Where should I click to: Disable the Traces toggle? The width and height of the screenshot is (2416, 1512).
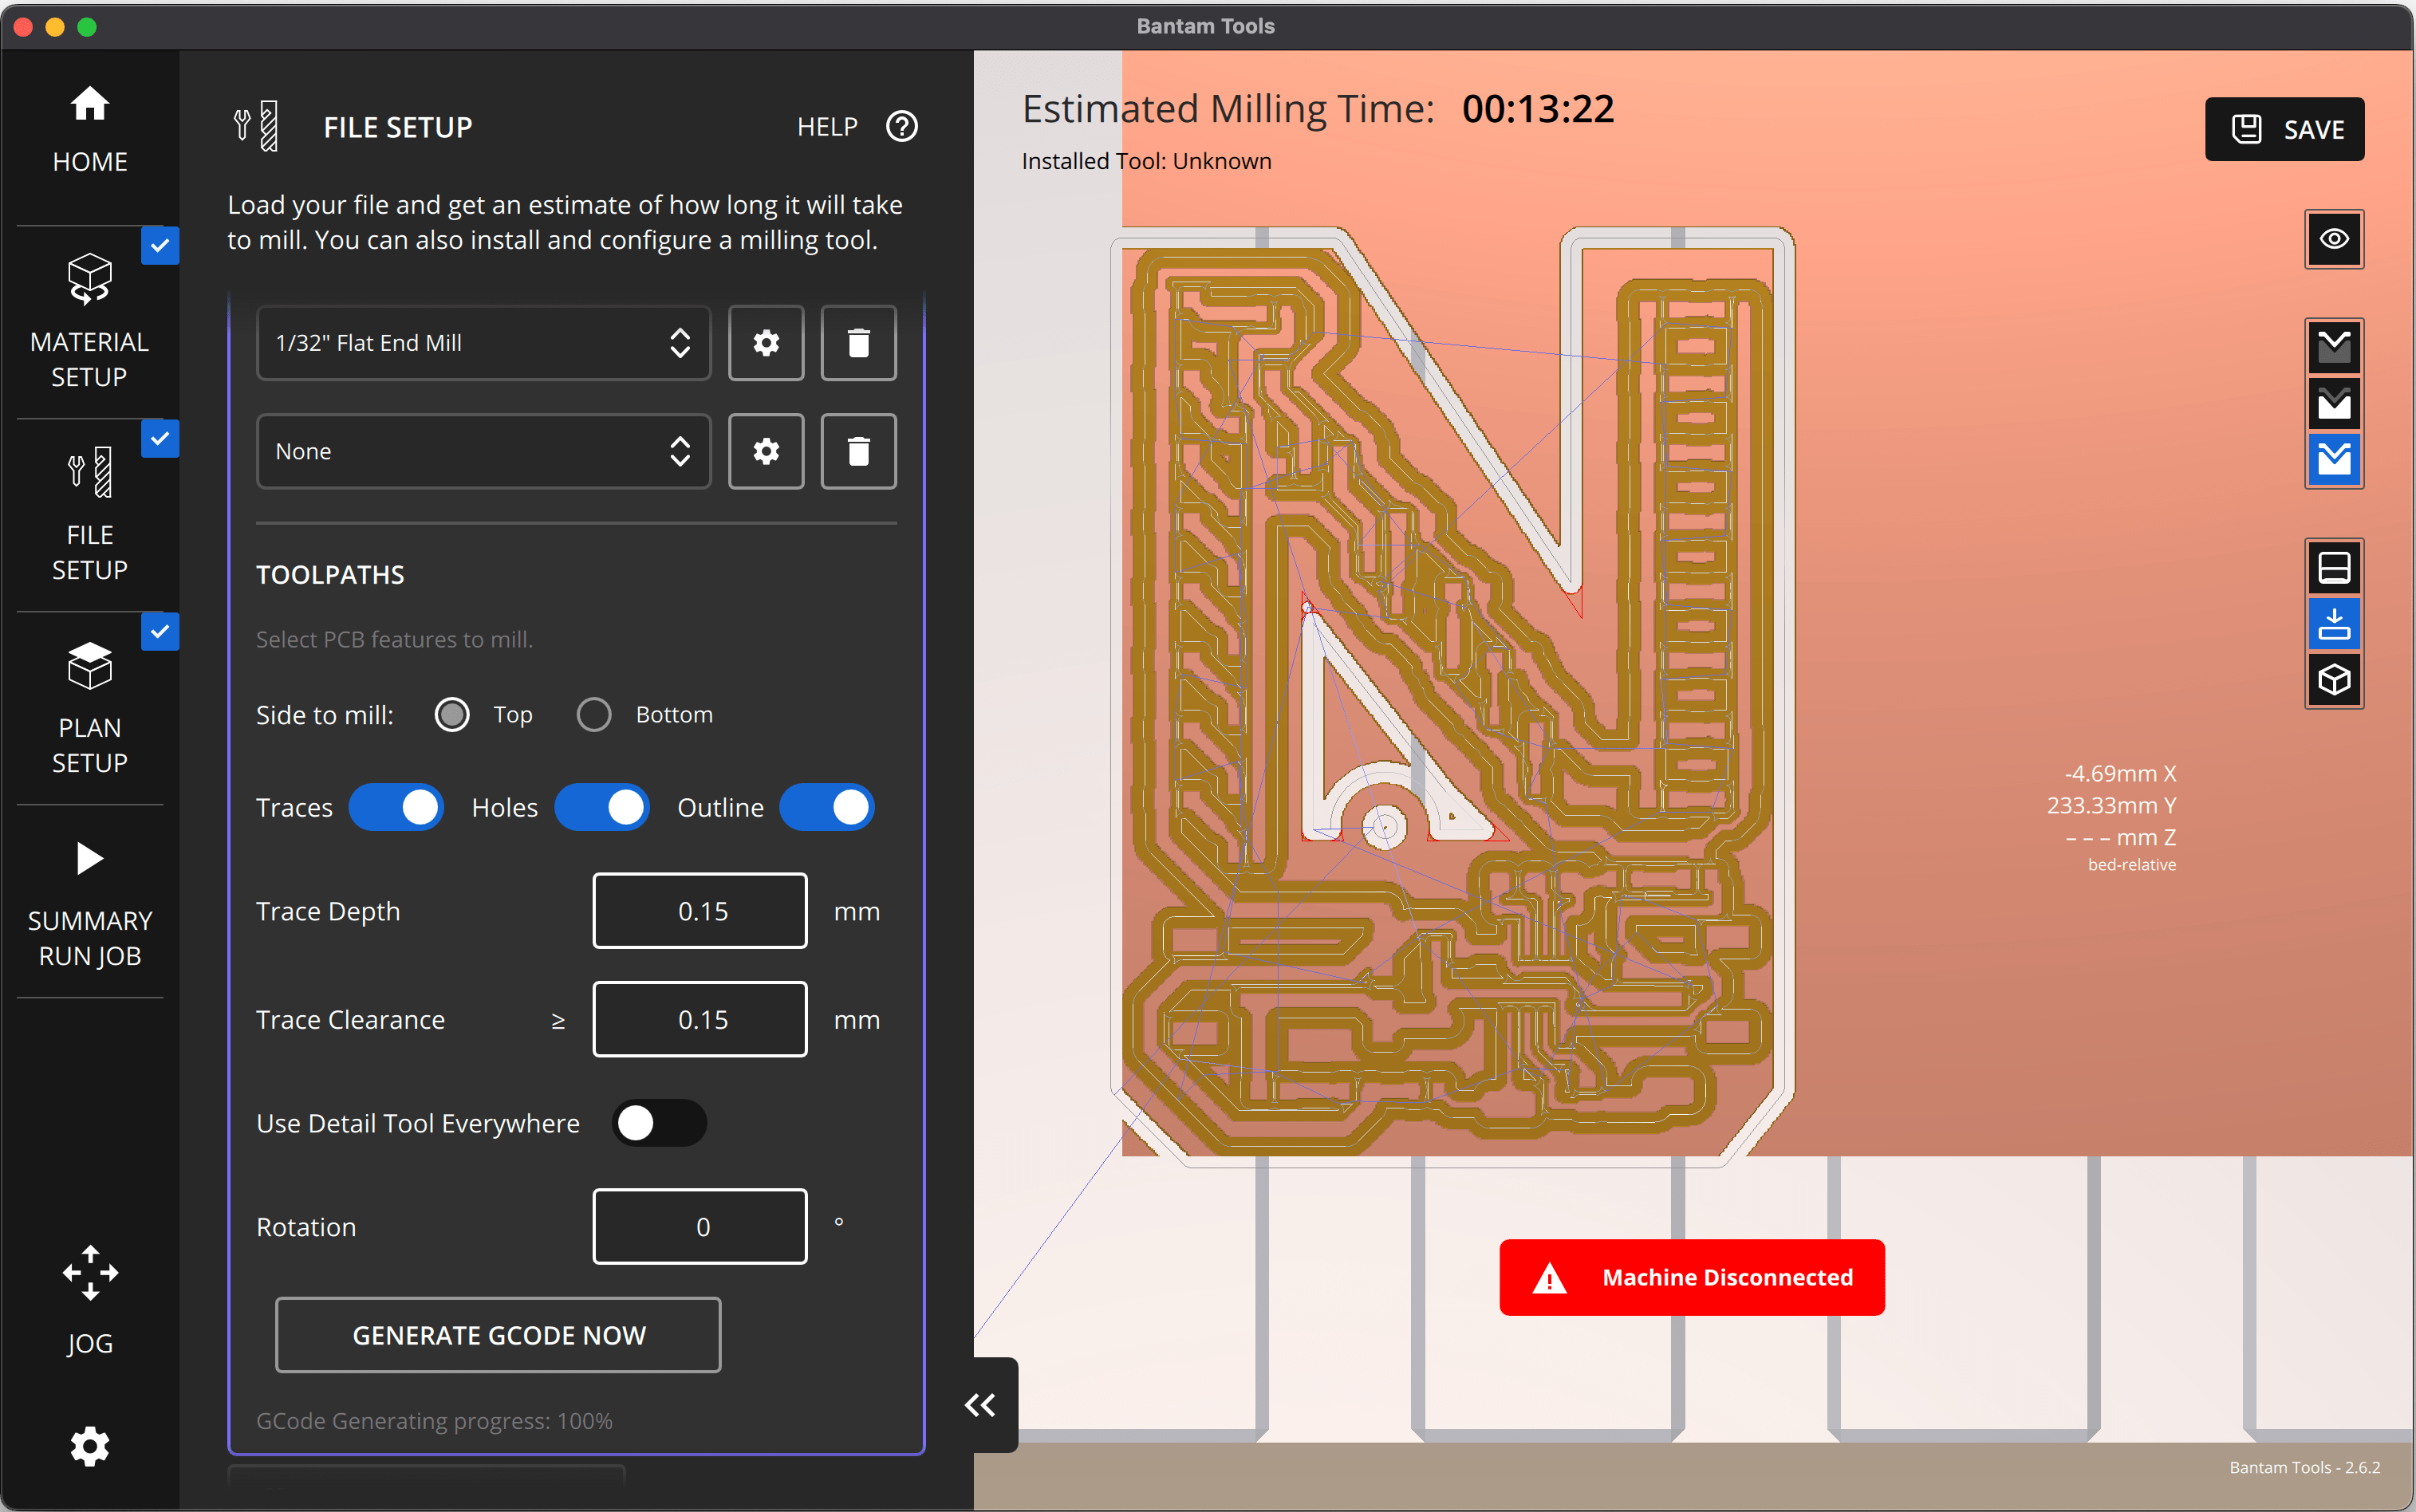tap(396, 807)
